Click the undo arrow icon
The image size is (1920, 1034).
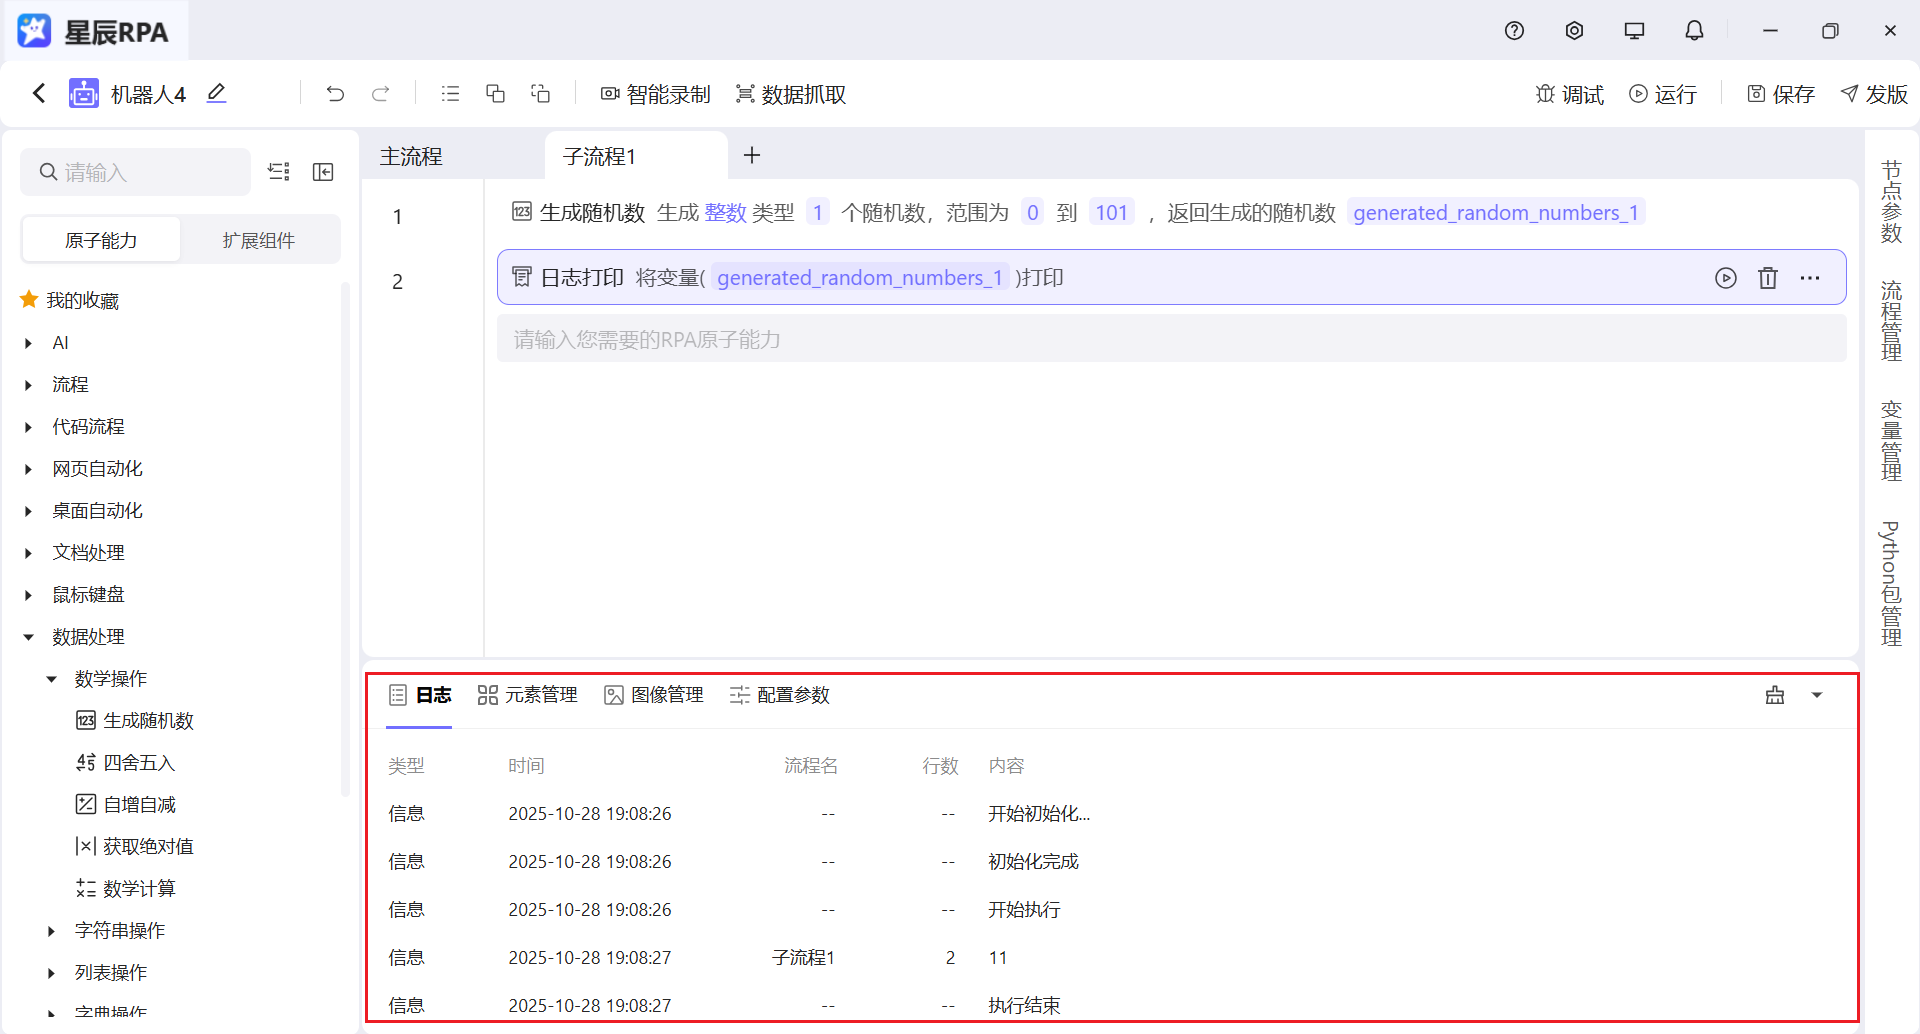click(335, 94)
